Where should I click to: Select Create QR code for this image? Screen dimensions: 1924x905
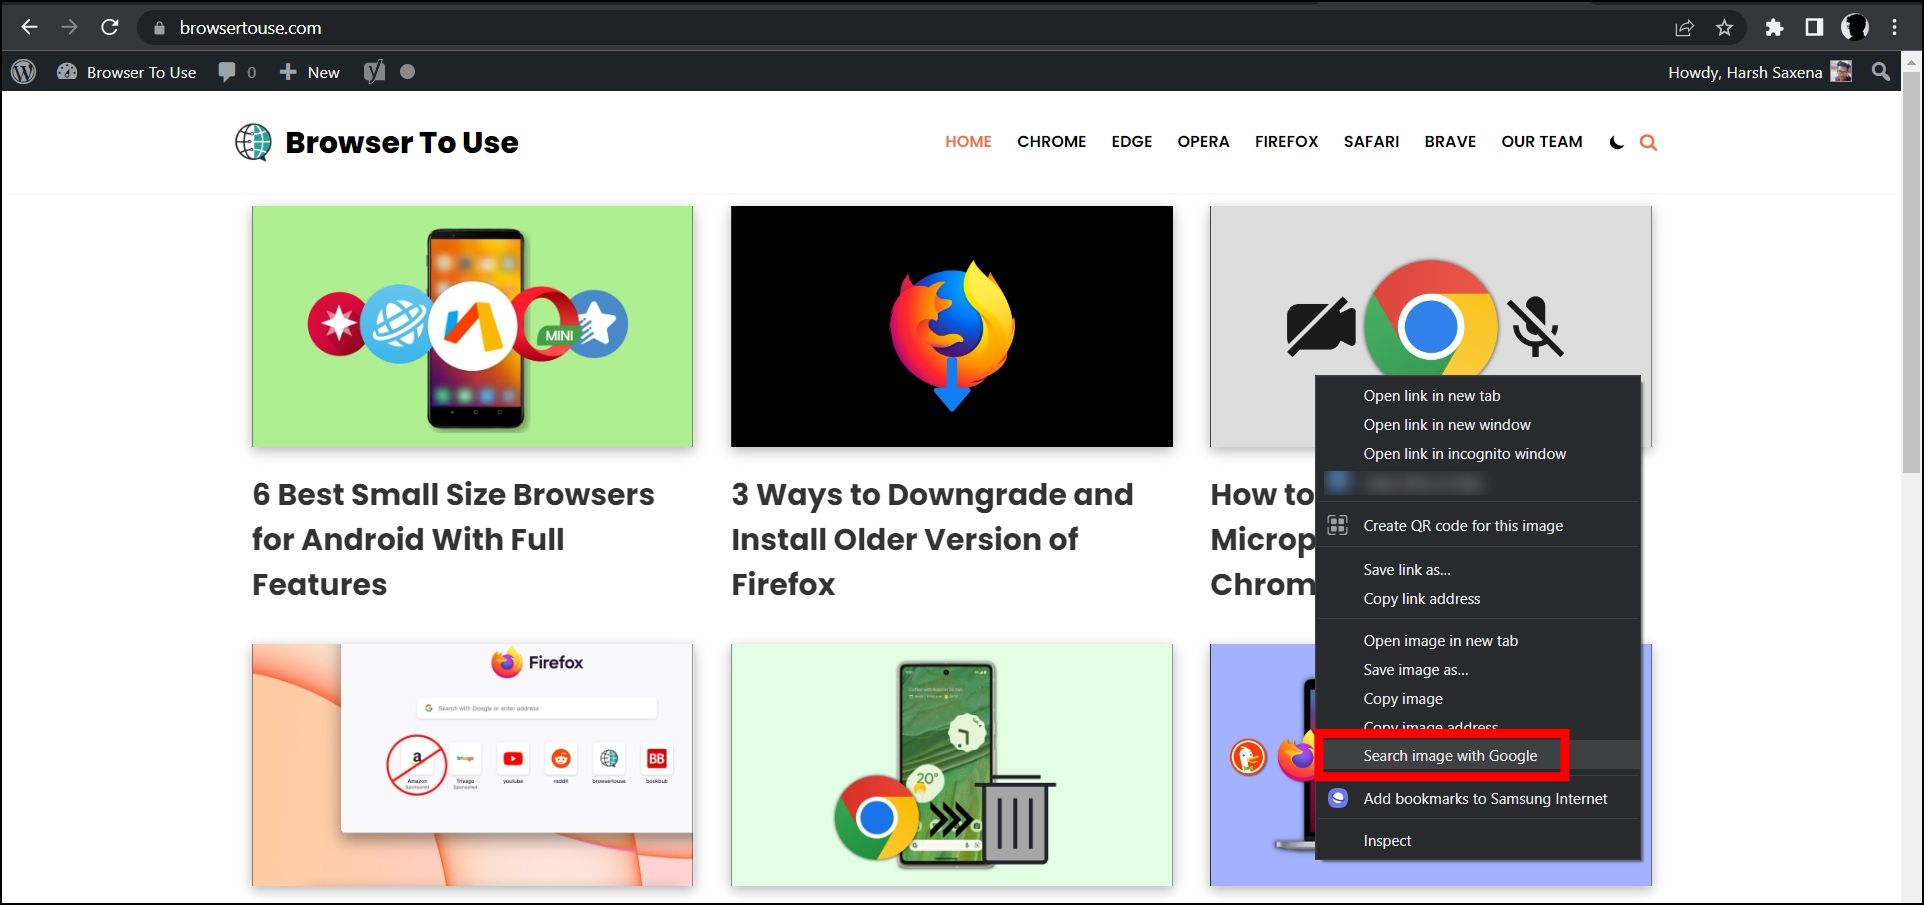click(1462, 526)
